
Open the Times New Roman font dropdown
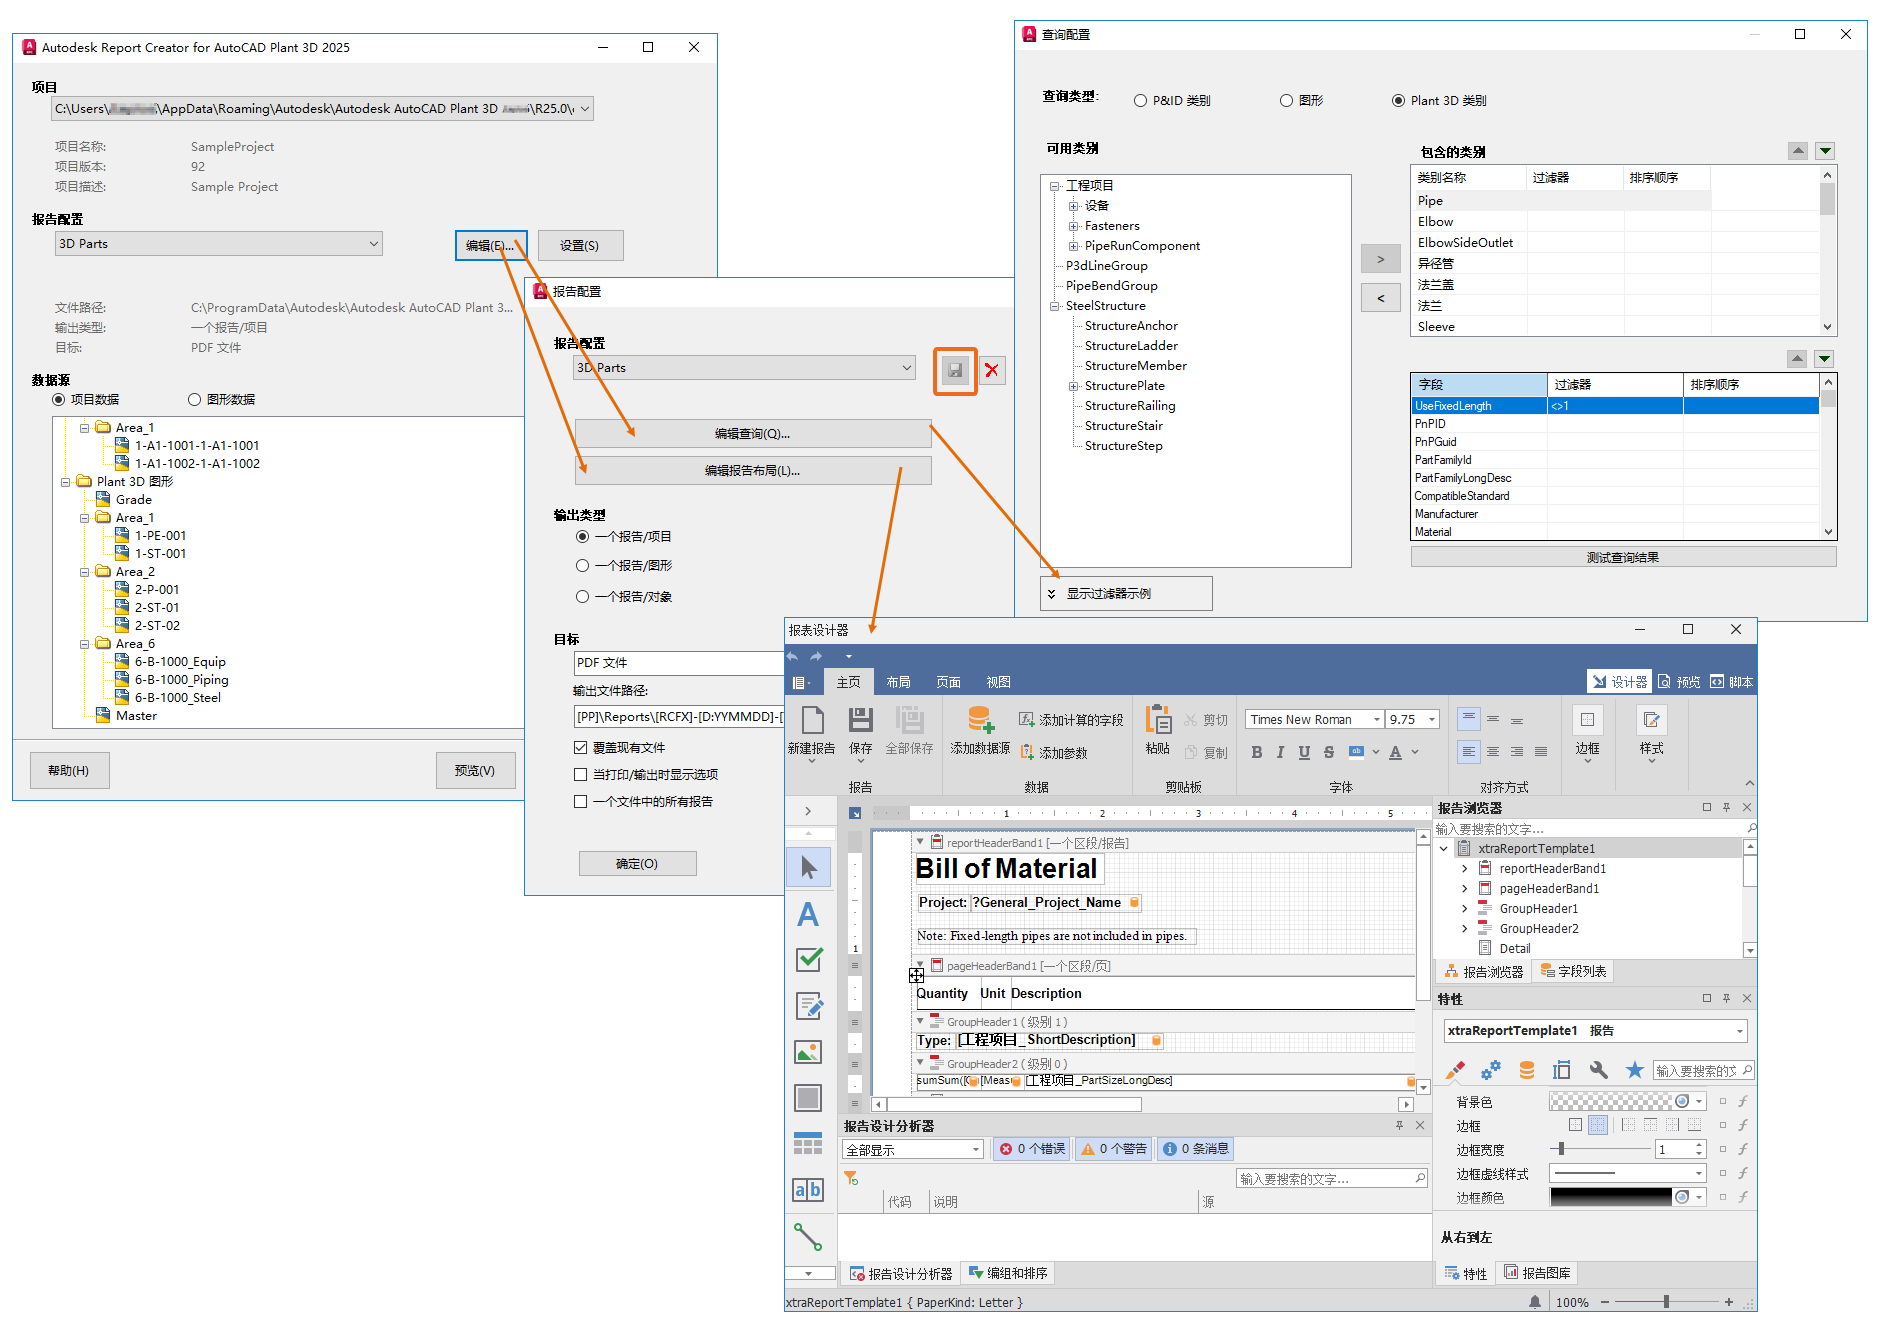click(x=1376, y=720)
